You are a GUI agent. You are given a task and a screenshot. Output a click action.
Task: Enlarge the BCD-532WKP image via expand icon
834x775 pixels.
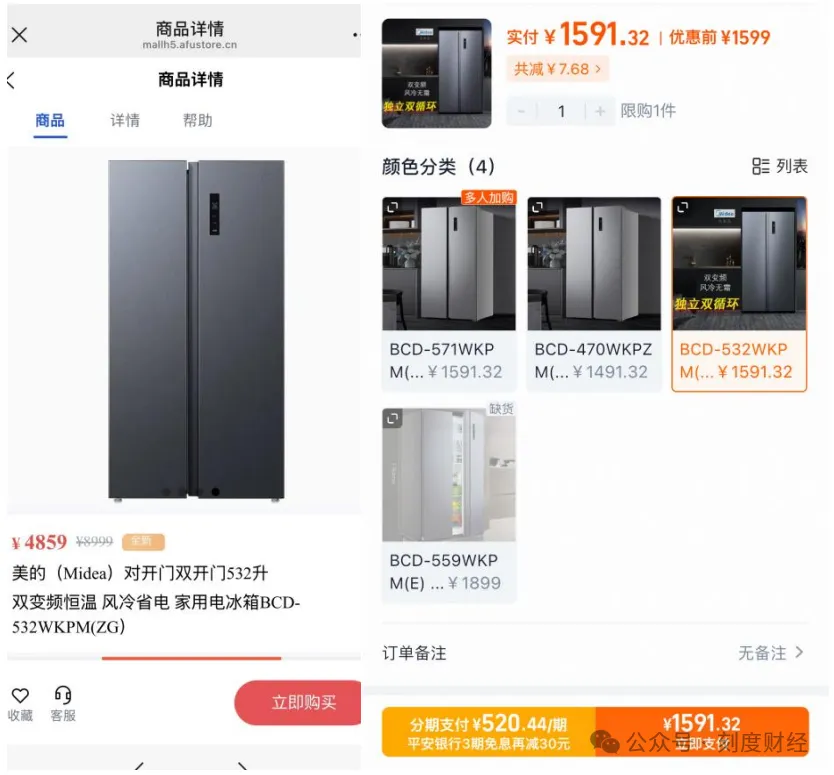point(682,207)
